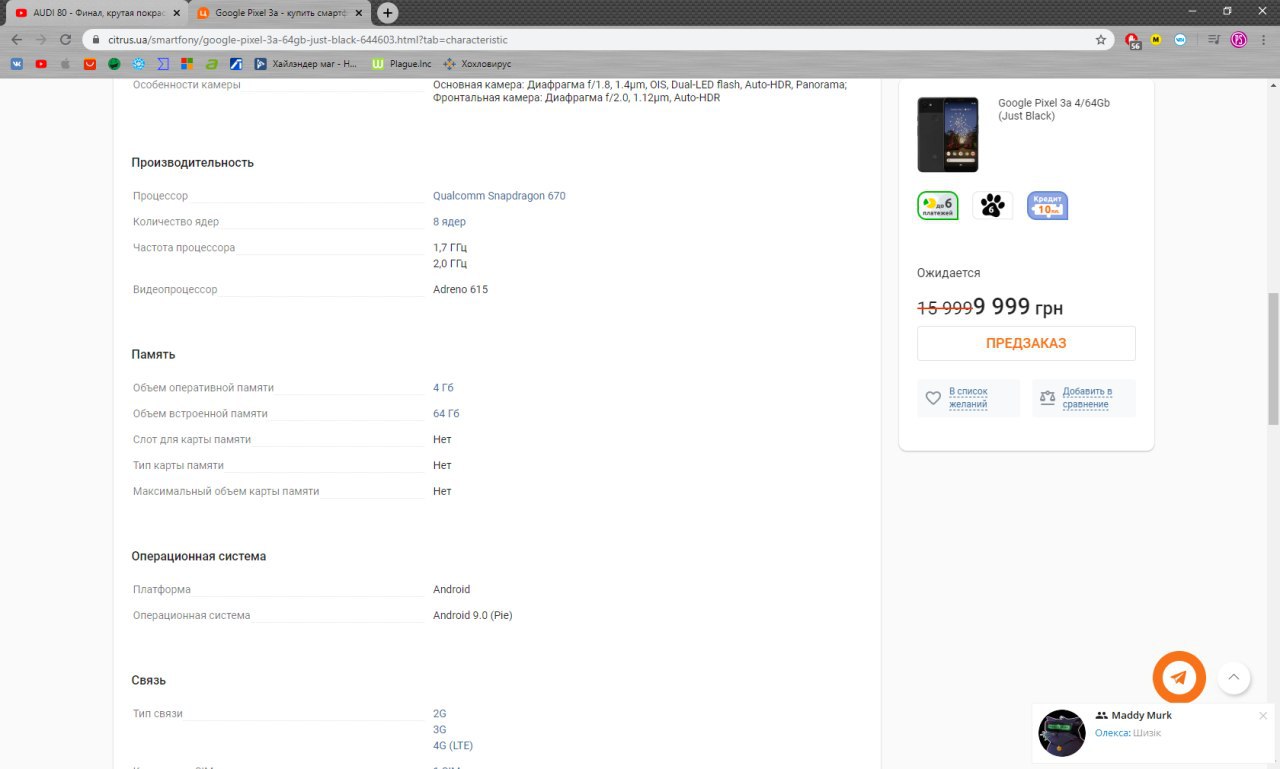Open the 8 ядер filter link
Viewport: 1280px width, 769px height.
[x=449, y=222]
